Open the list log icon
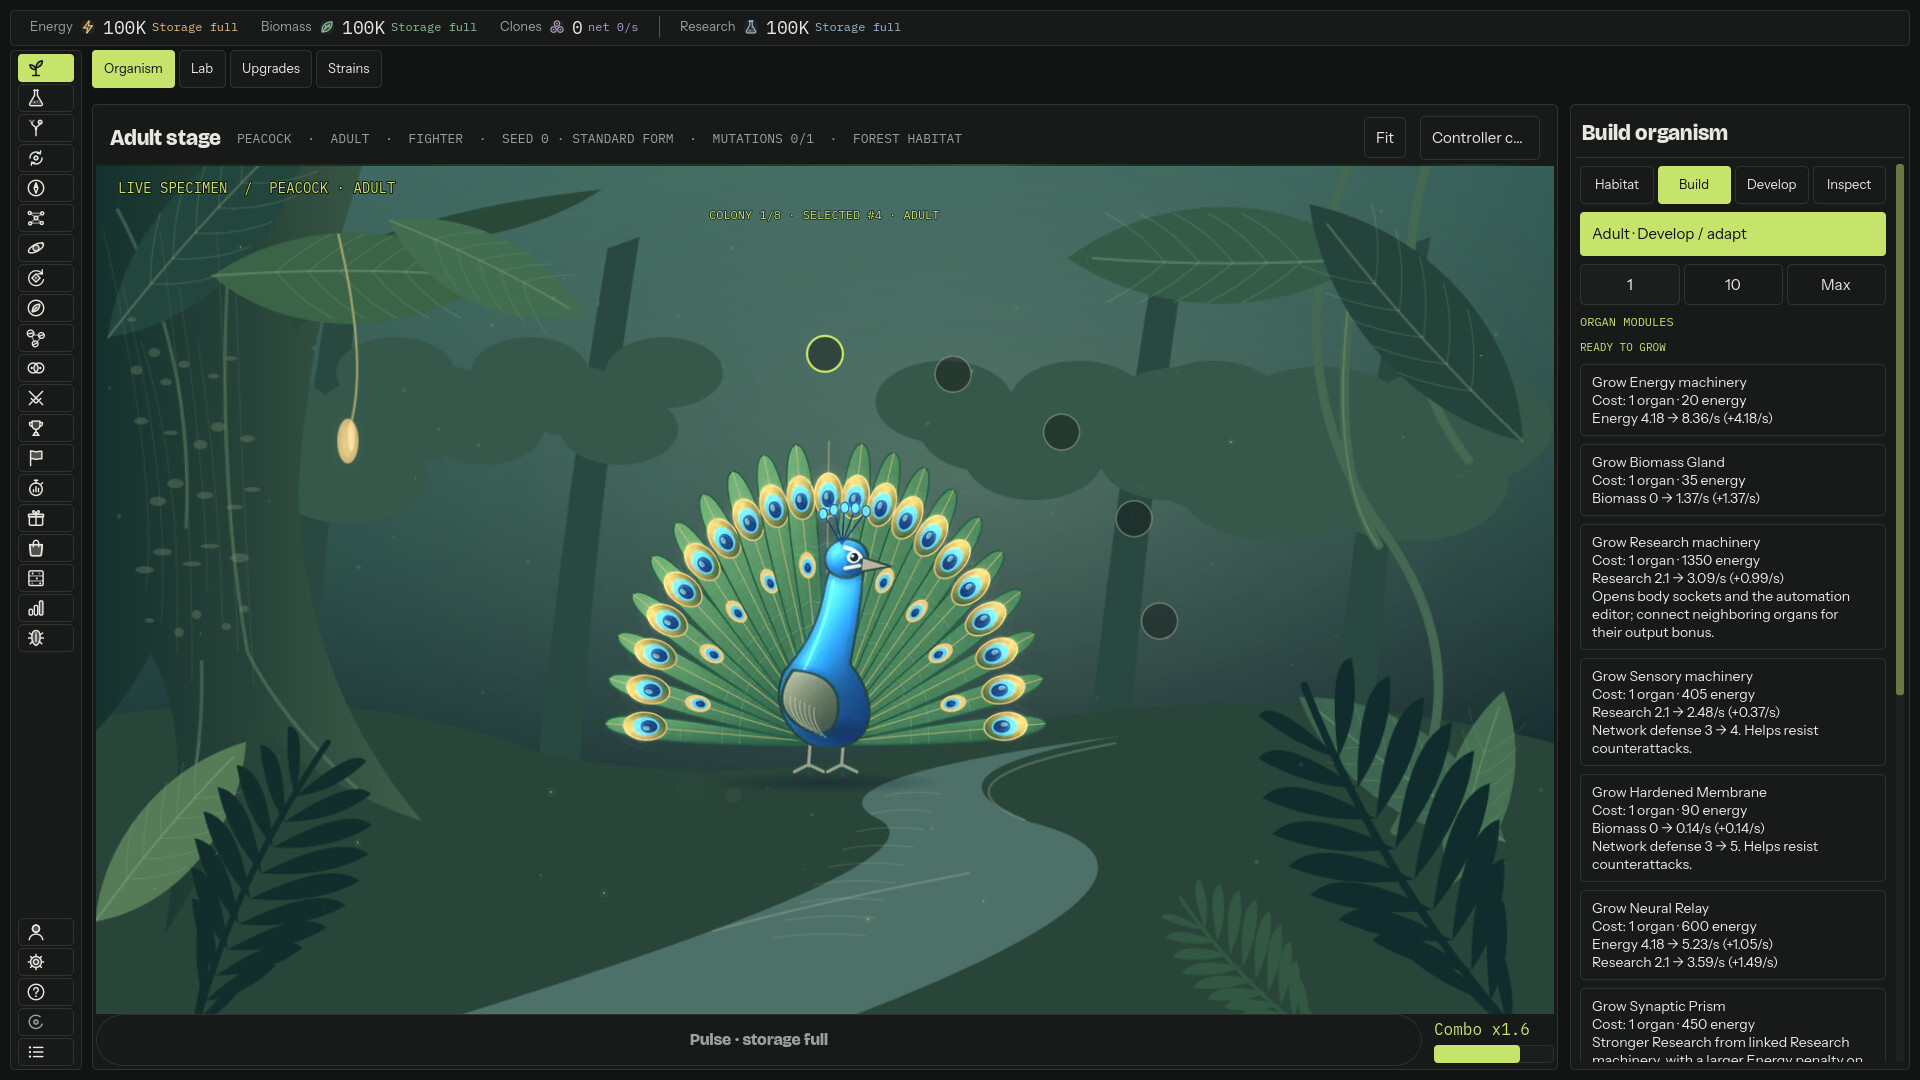Viewport: 1920px width, 1080px height. click(x=45, y=1052)
